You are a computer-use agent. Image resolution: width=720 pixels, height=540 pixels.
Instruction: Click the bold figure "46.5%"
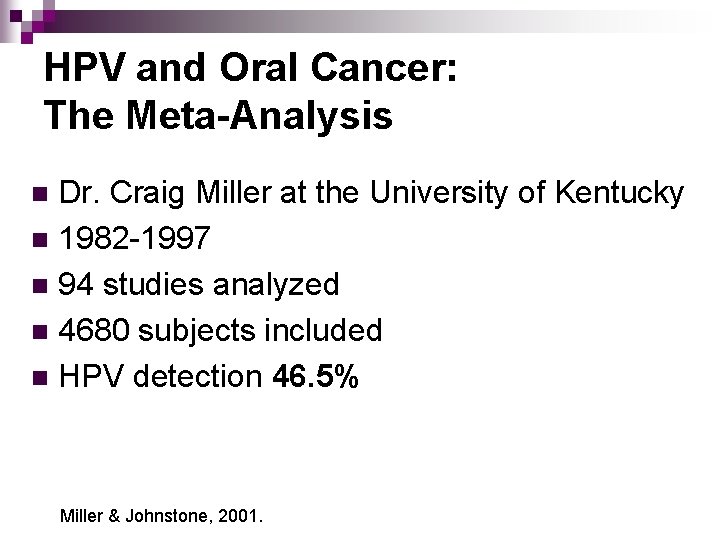[314, 377]
